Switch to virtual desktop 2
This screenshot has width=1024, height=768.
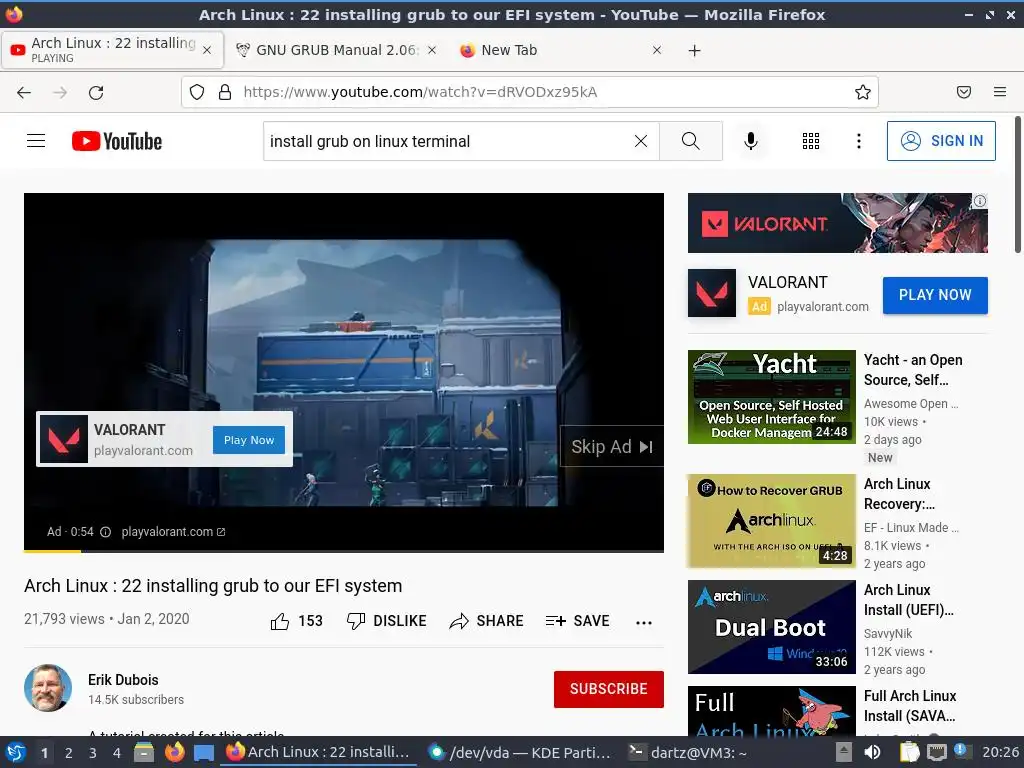69,753
